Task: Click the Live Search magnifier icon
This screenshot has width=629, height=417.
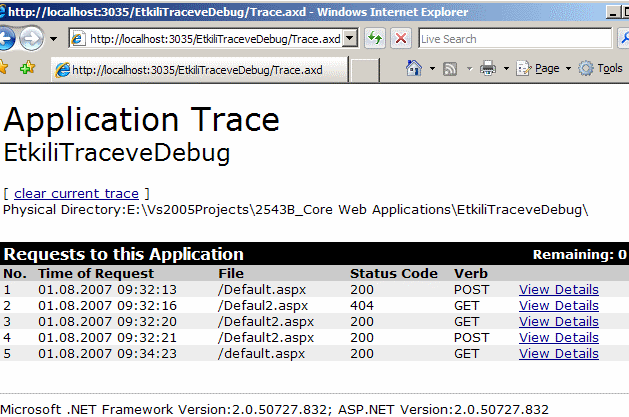Action: click(619, 39)
